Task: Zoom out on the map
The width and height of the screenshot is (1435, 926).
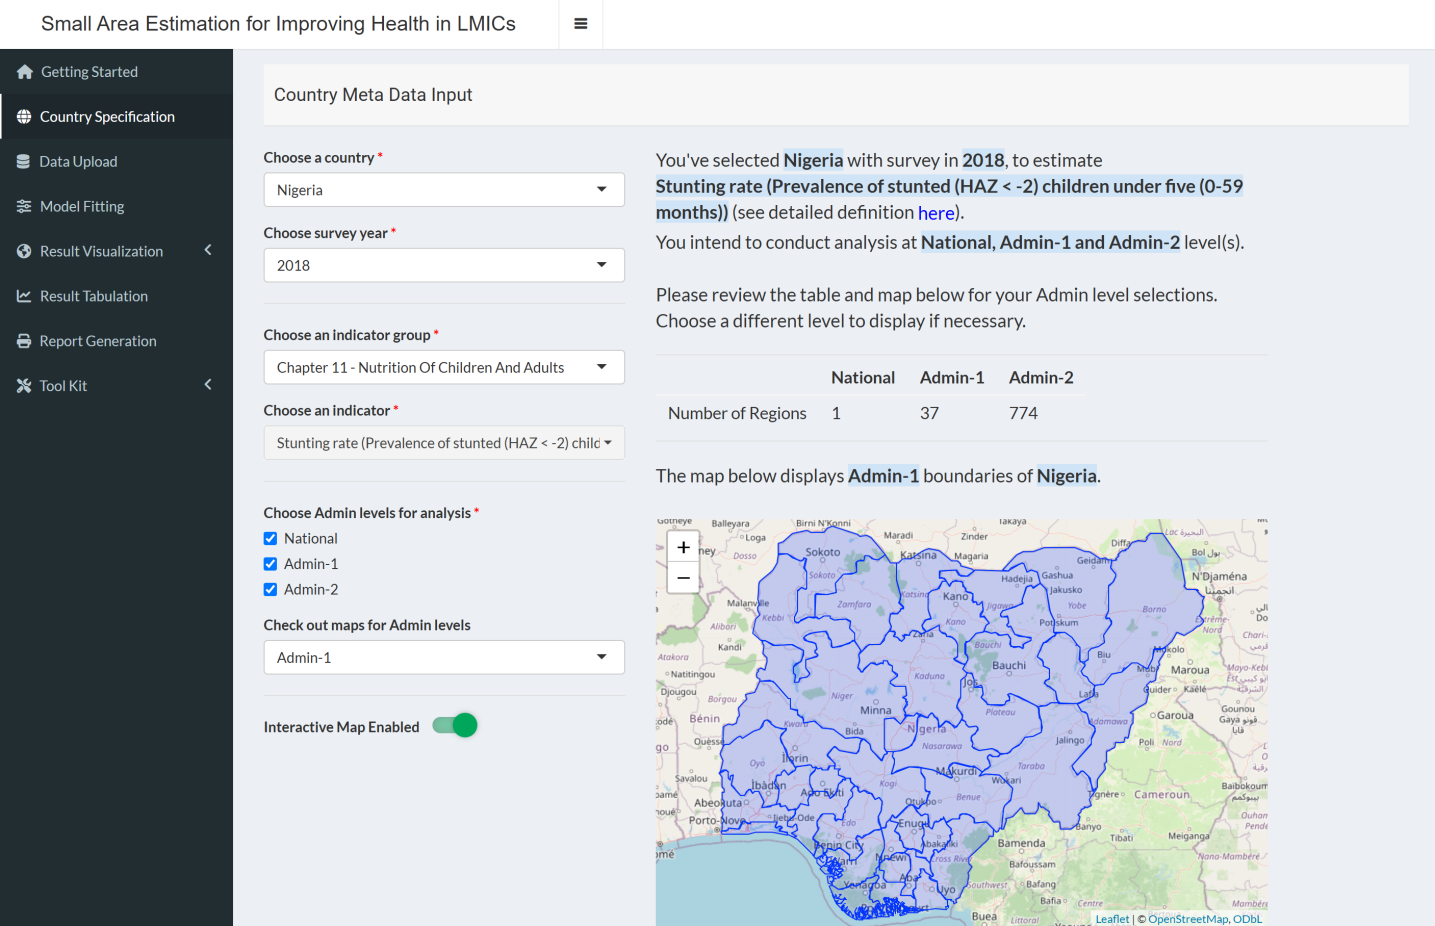Action: (683, 577)
